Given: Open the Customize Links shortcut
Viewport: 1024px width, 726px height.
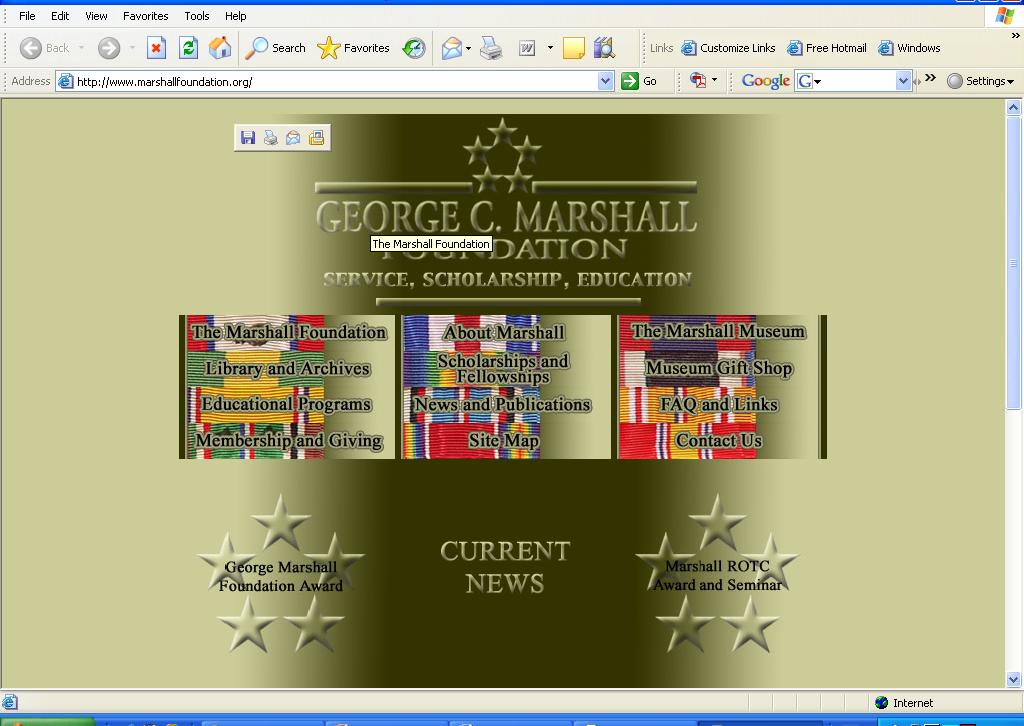Looking at the screenshot, I should 728,48.
